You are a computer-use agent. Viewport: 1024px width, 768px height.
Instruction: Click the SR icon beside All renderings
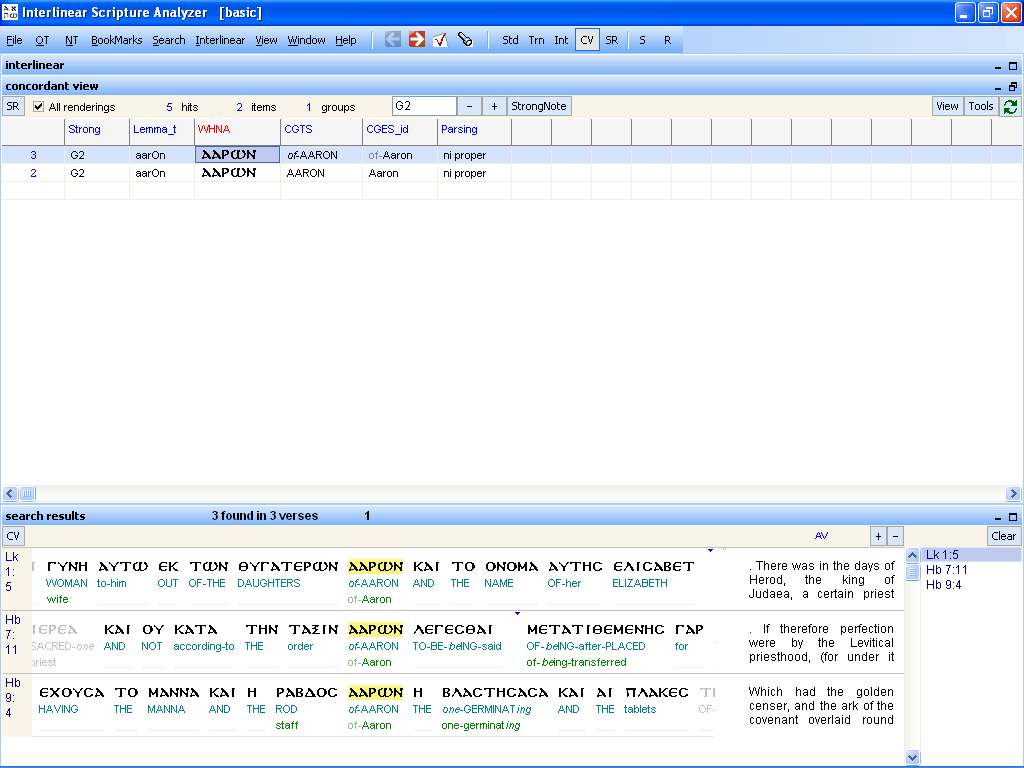click(13, 105)
